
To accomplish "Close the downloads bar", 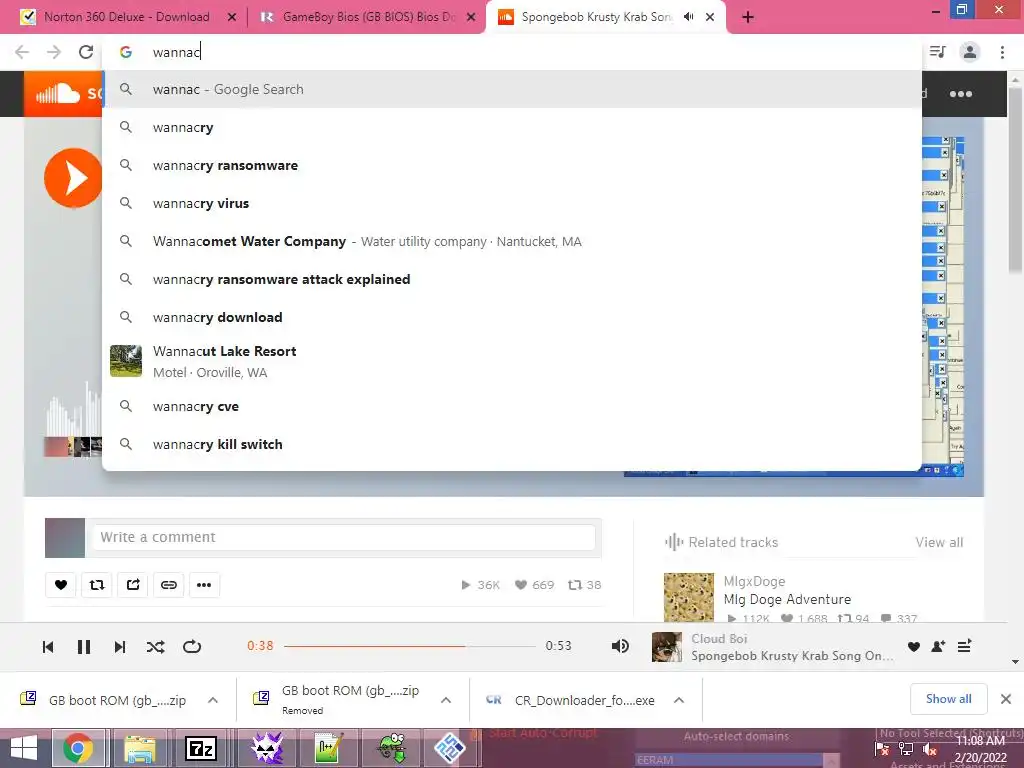I will pyautogui.click(x=1006, y=699).
